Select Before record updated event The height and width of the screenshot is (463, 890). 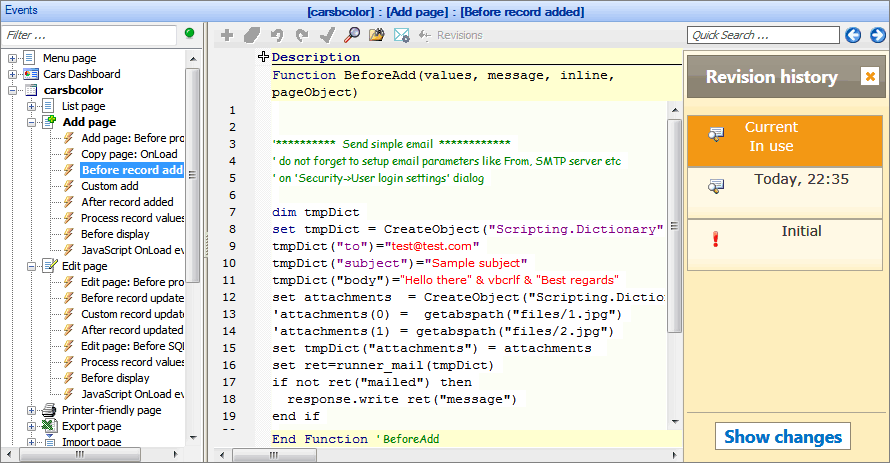click(132, 298)
